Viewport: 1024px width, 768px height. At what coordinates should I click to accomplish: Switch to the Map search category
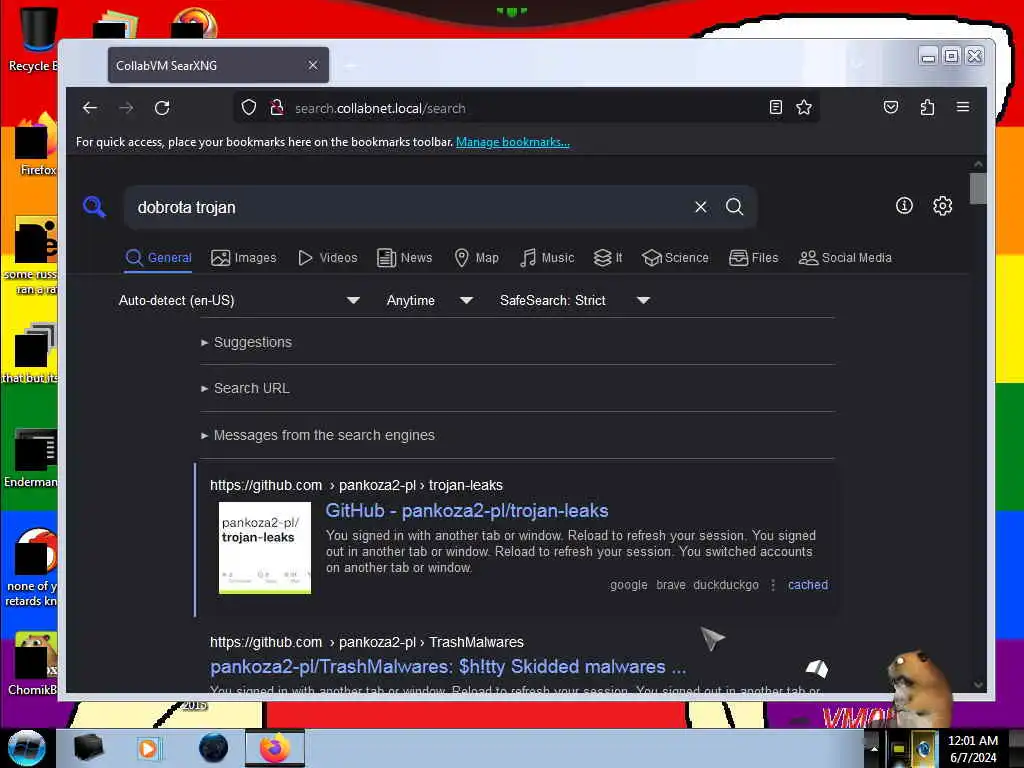pyautogui.click(x=477, y=258)
